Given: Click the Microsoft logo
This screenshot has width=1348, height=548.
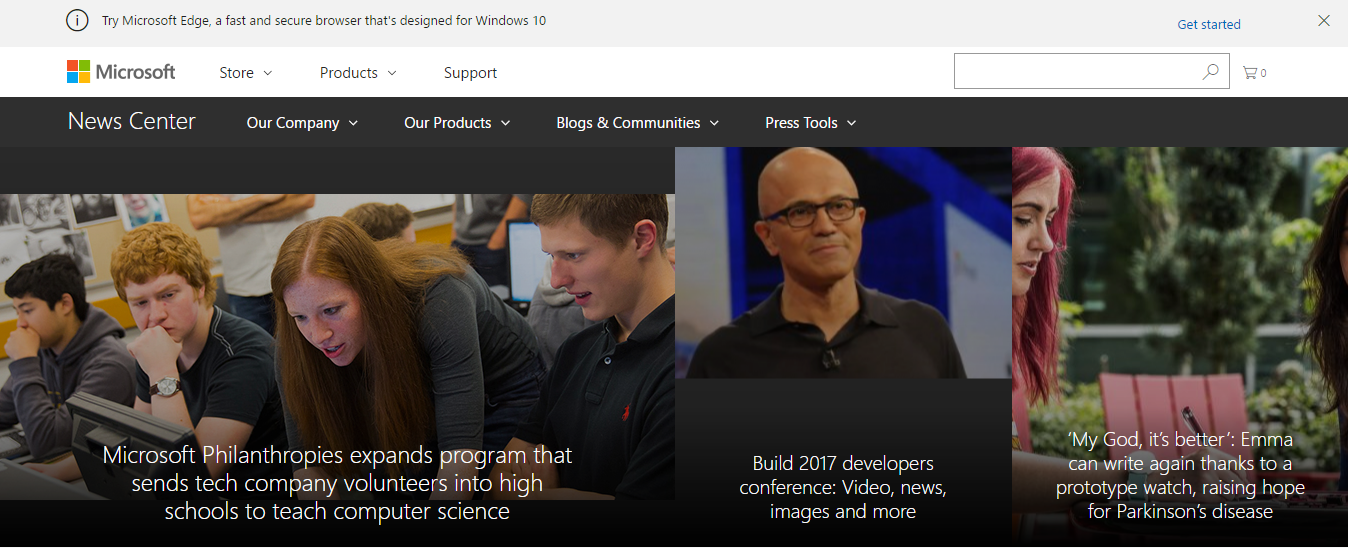Looking at the screenshot, I should click(121, 72).
